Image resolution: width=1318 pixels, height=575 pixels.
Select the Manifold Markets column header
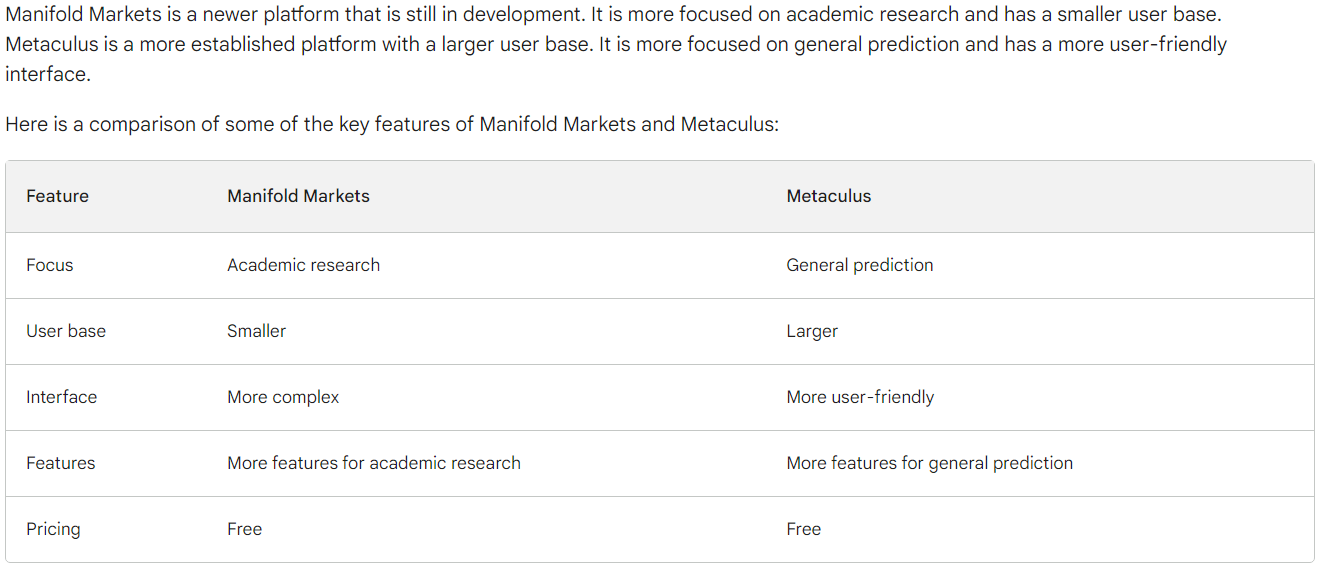(x=298, y=196)
